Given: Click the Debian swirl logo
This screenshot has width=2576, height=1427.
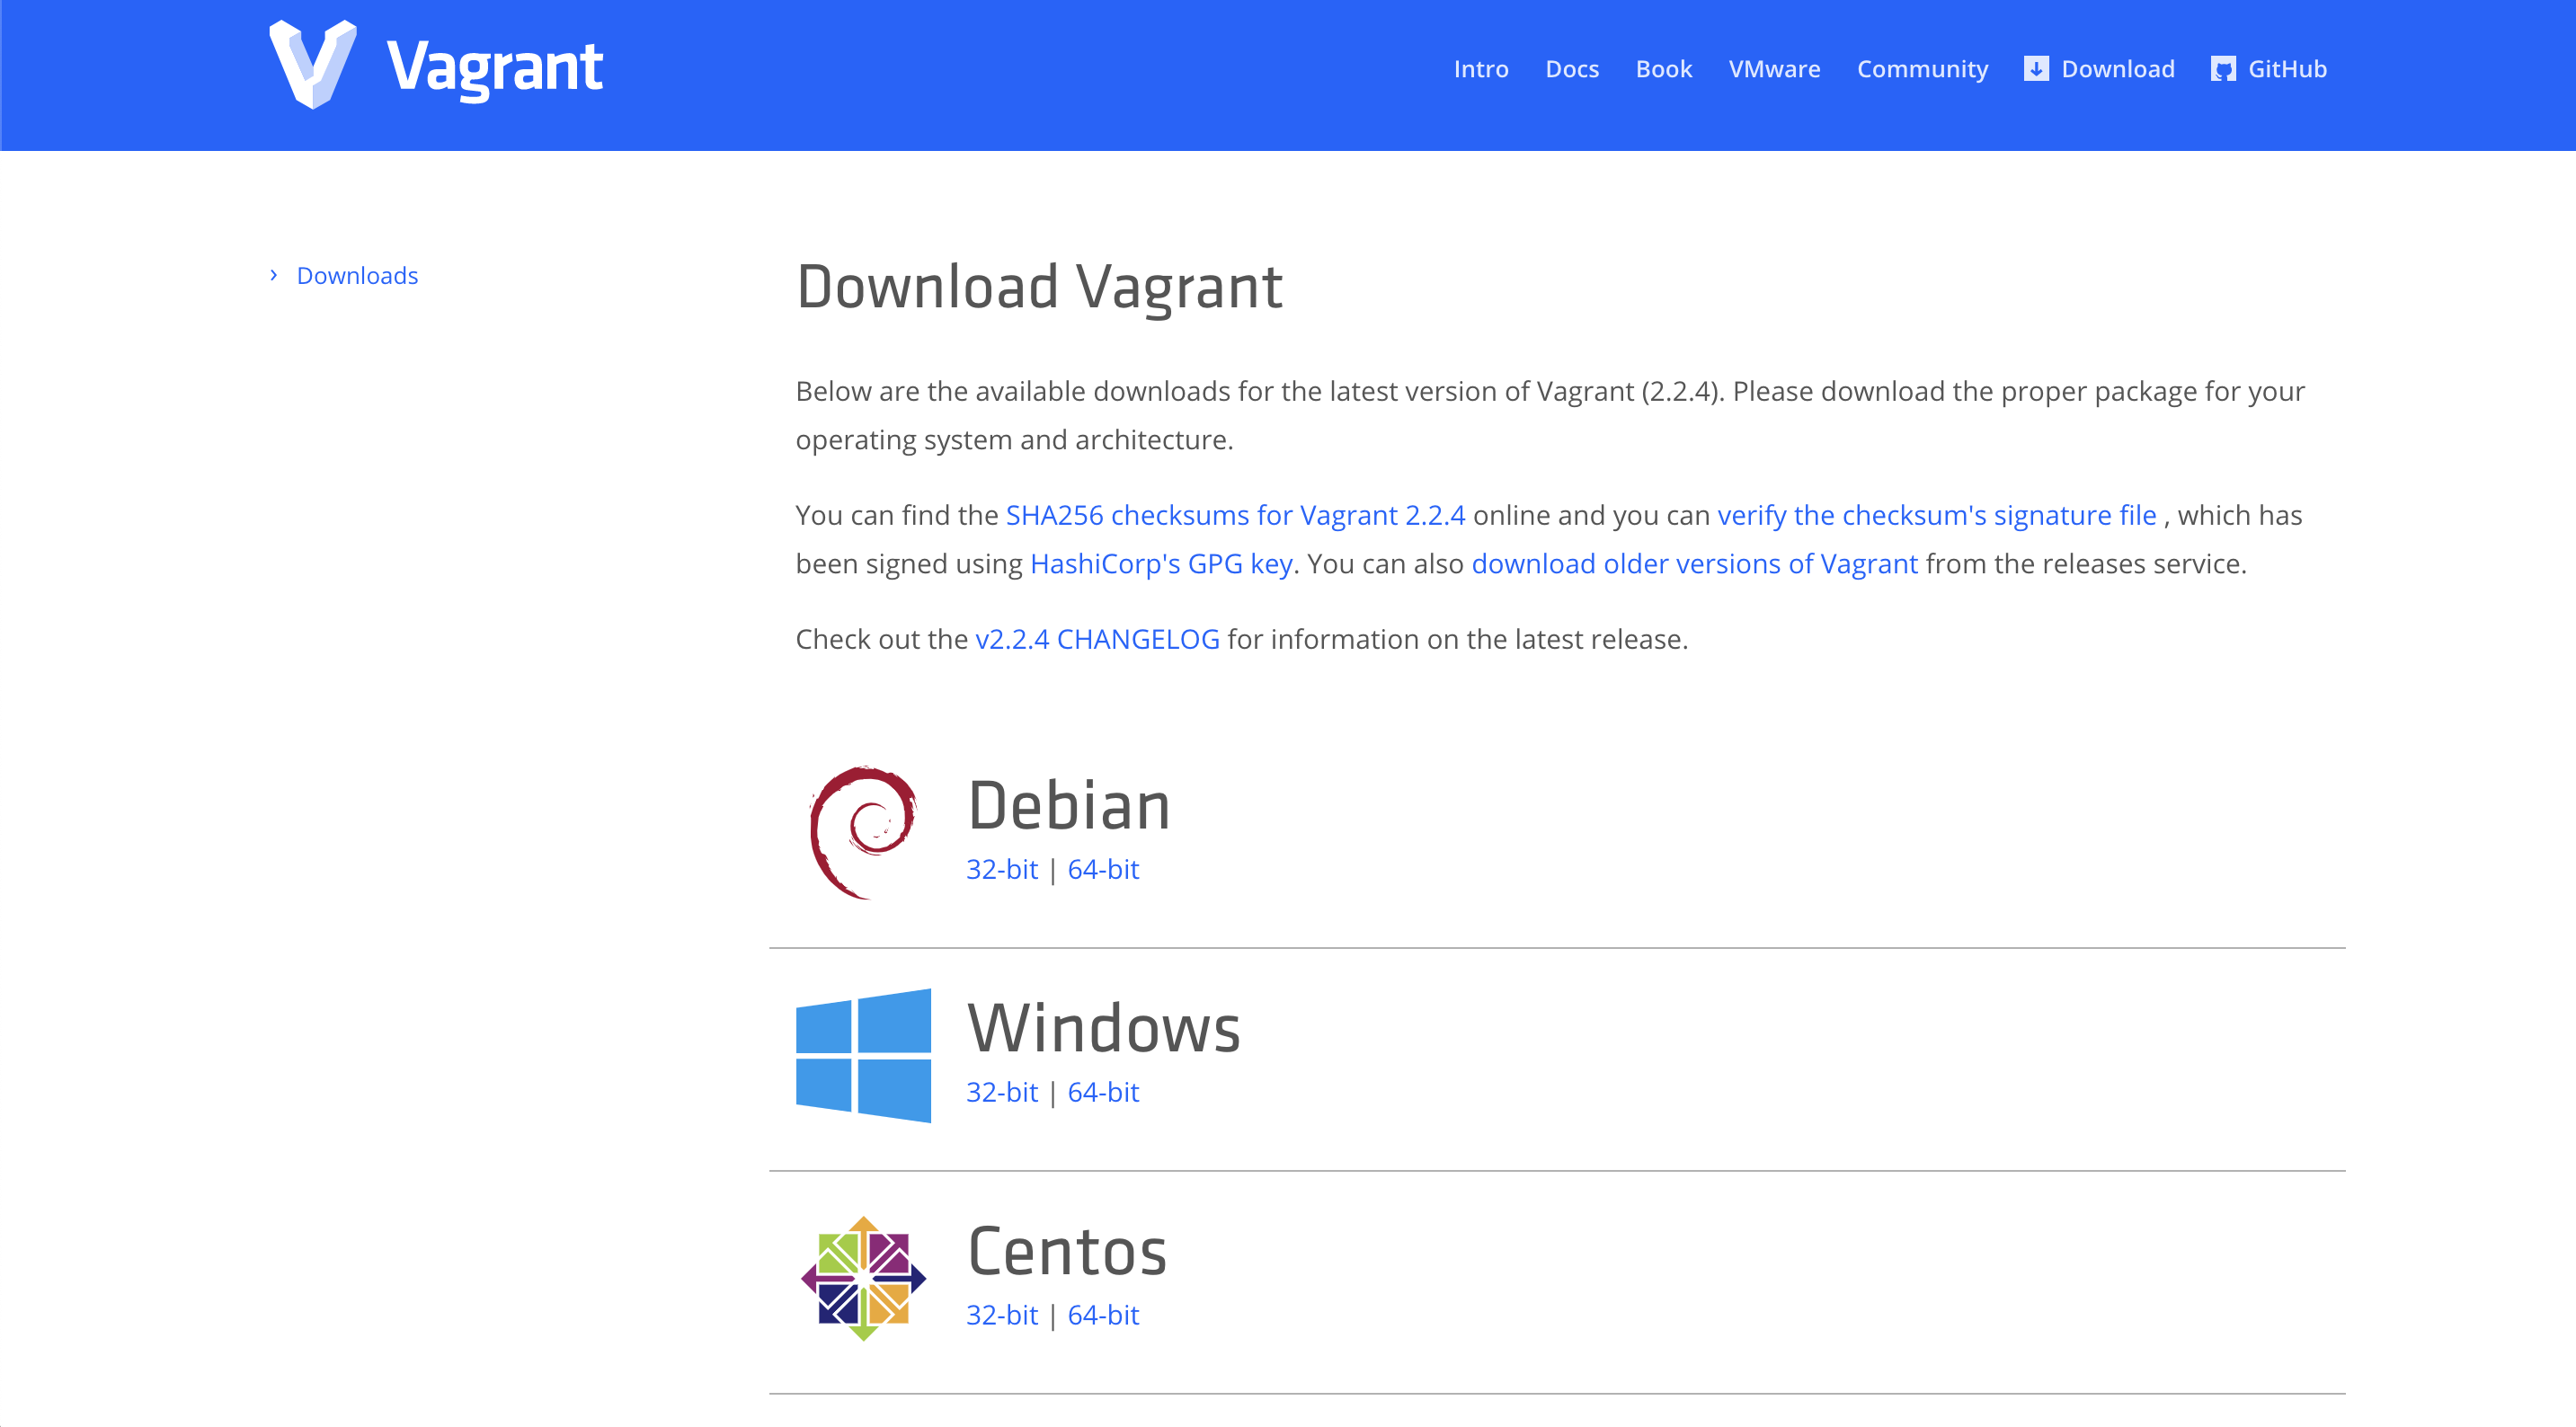Looking at the screenshot, I should (862, 832).
